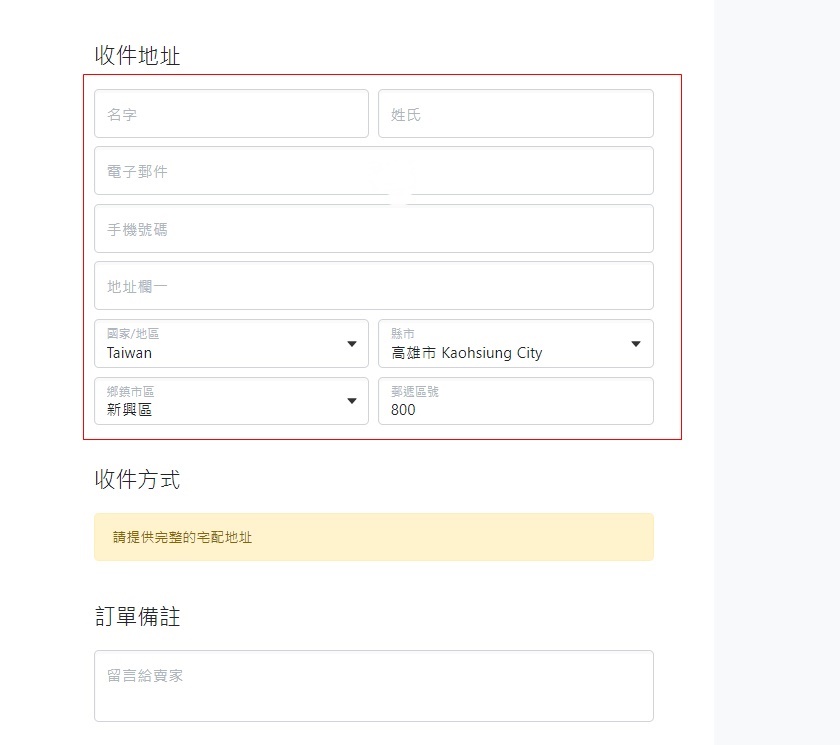Click the 留言給賣家 order note box
840x745 pixels.
pyautogui.click(x=373, y=686)
